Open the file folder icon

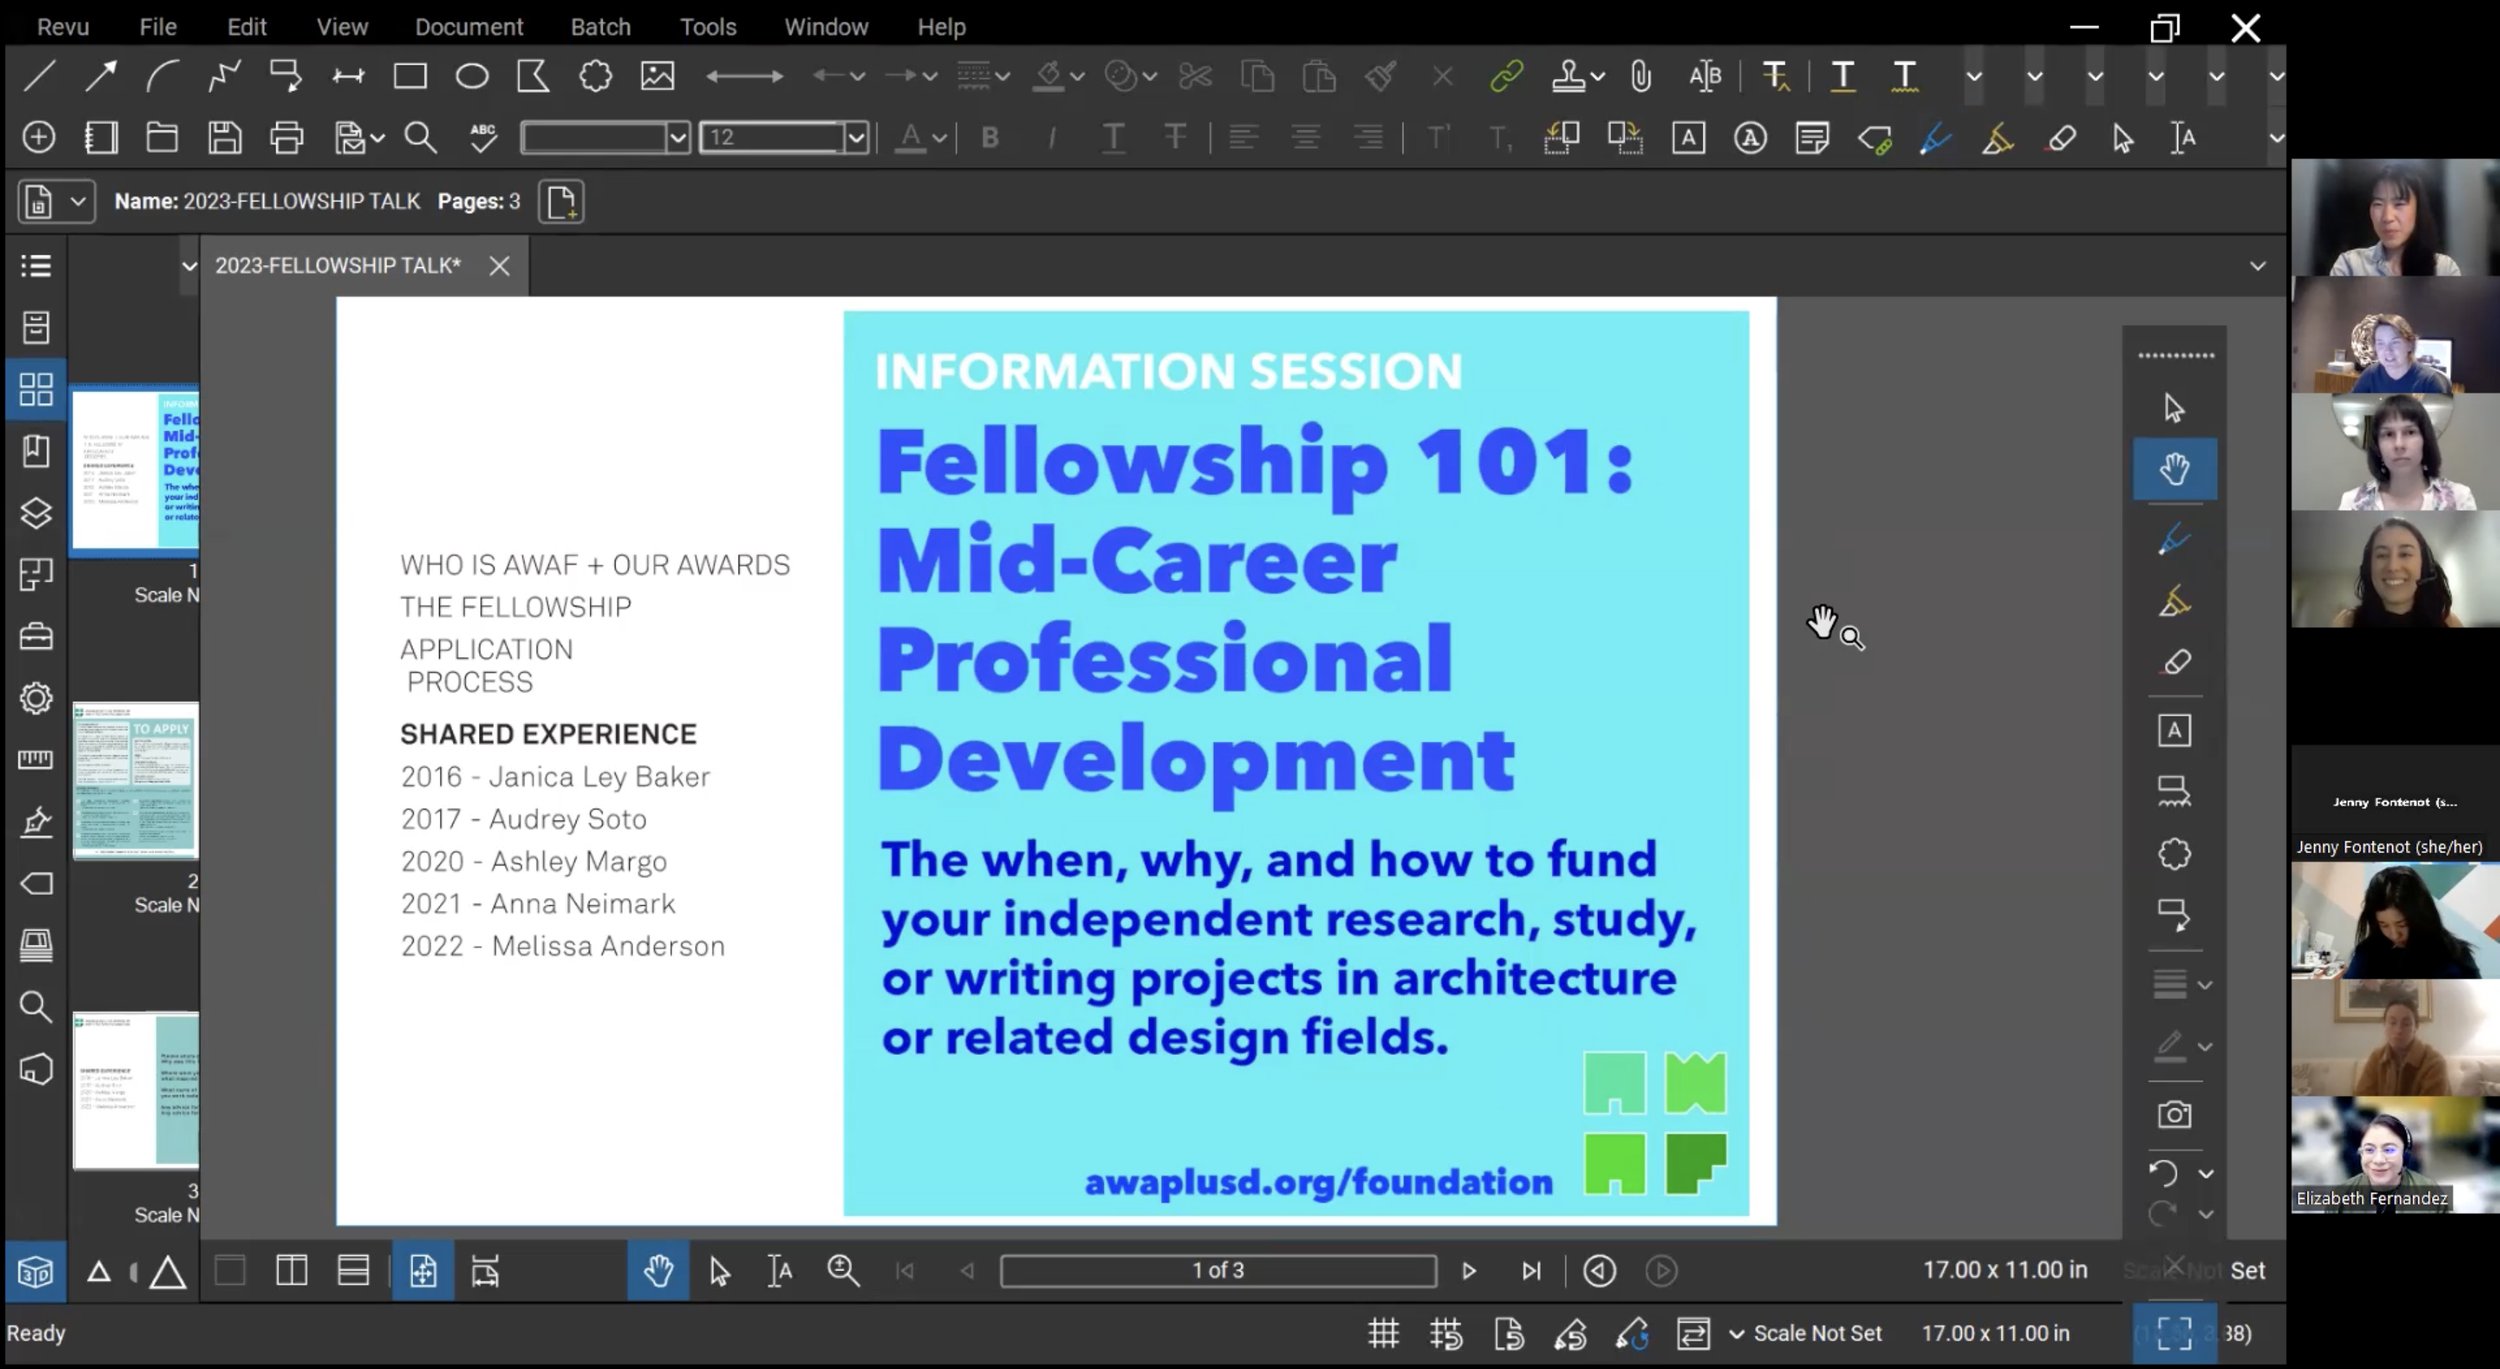[162, 137]
